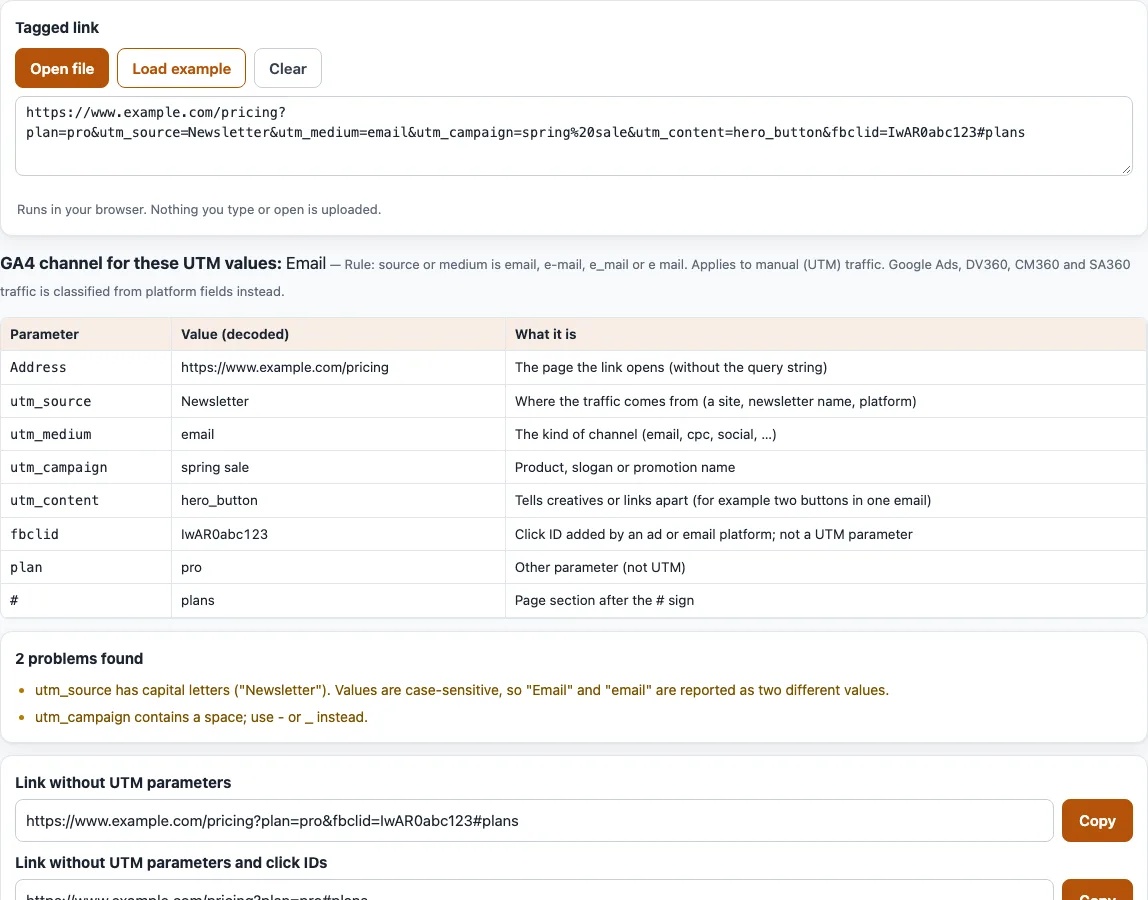Click 'The kind of channel' description
The width and height of the screenshot is (1148, 900).
pyautogui.click(x=645, y=434)
